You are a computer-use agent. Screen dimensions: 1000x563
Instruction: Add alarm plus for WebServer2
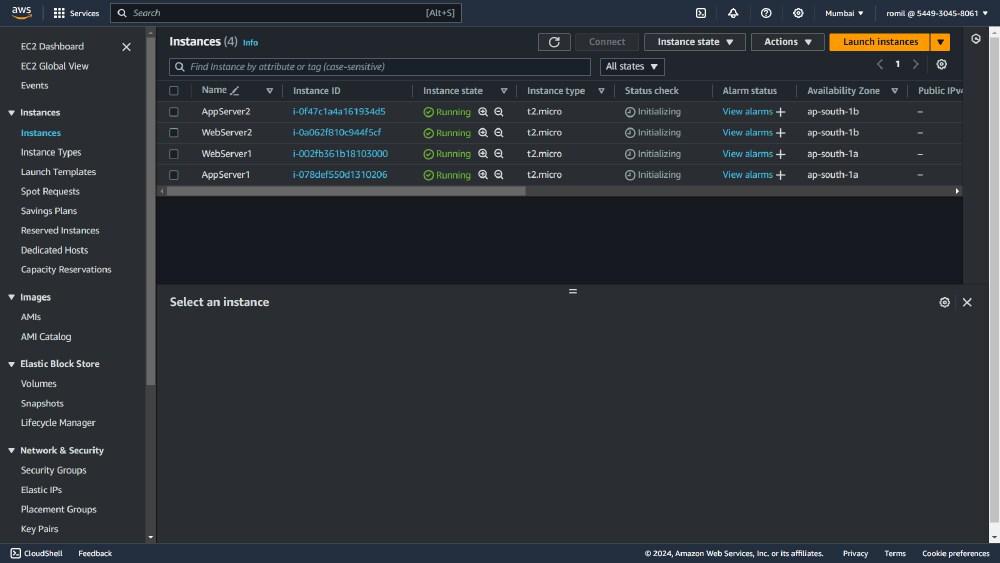pos(781,133)
